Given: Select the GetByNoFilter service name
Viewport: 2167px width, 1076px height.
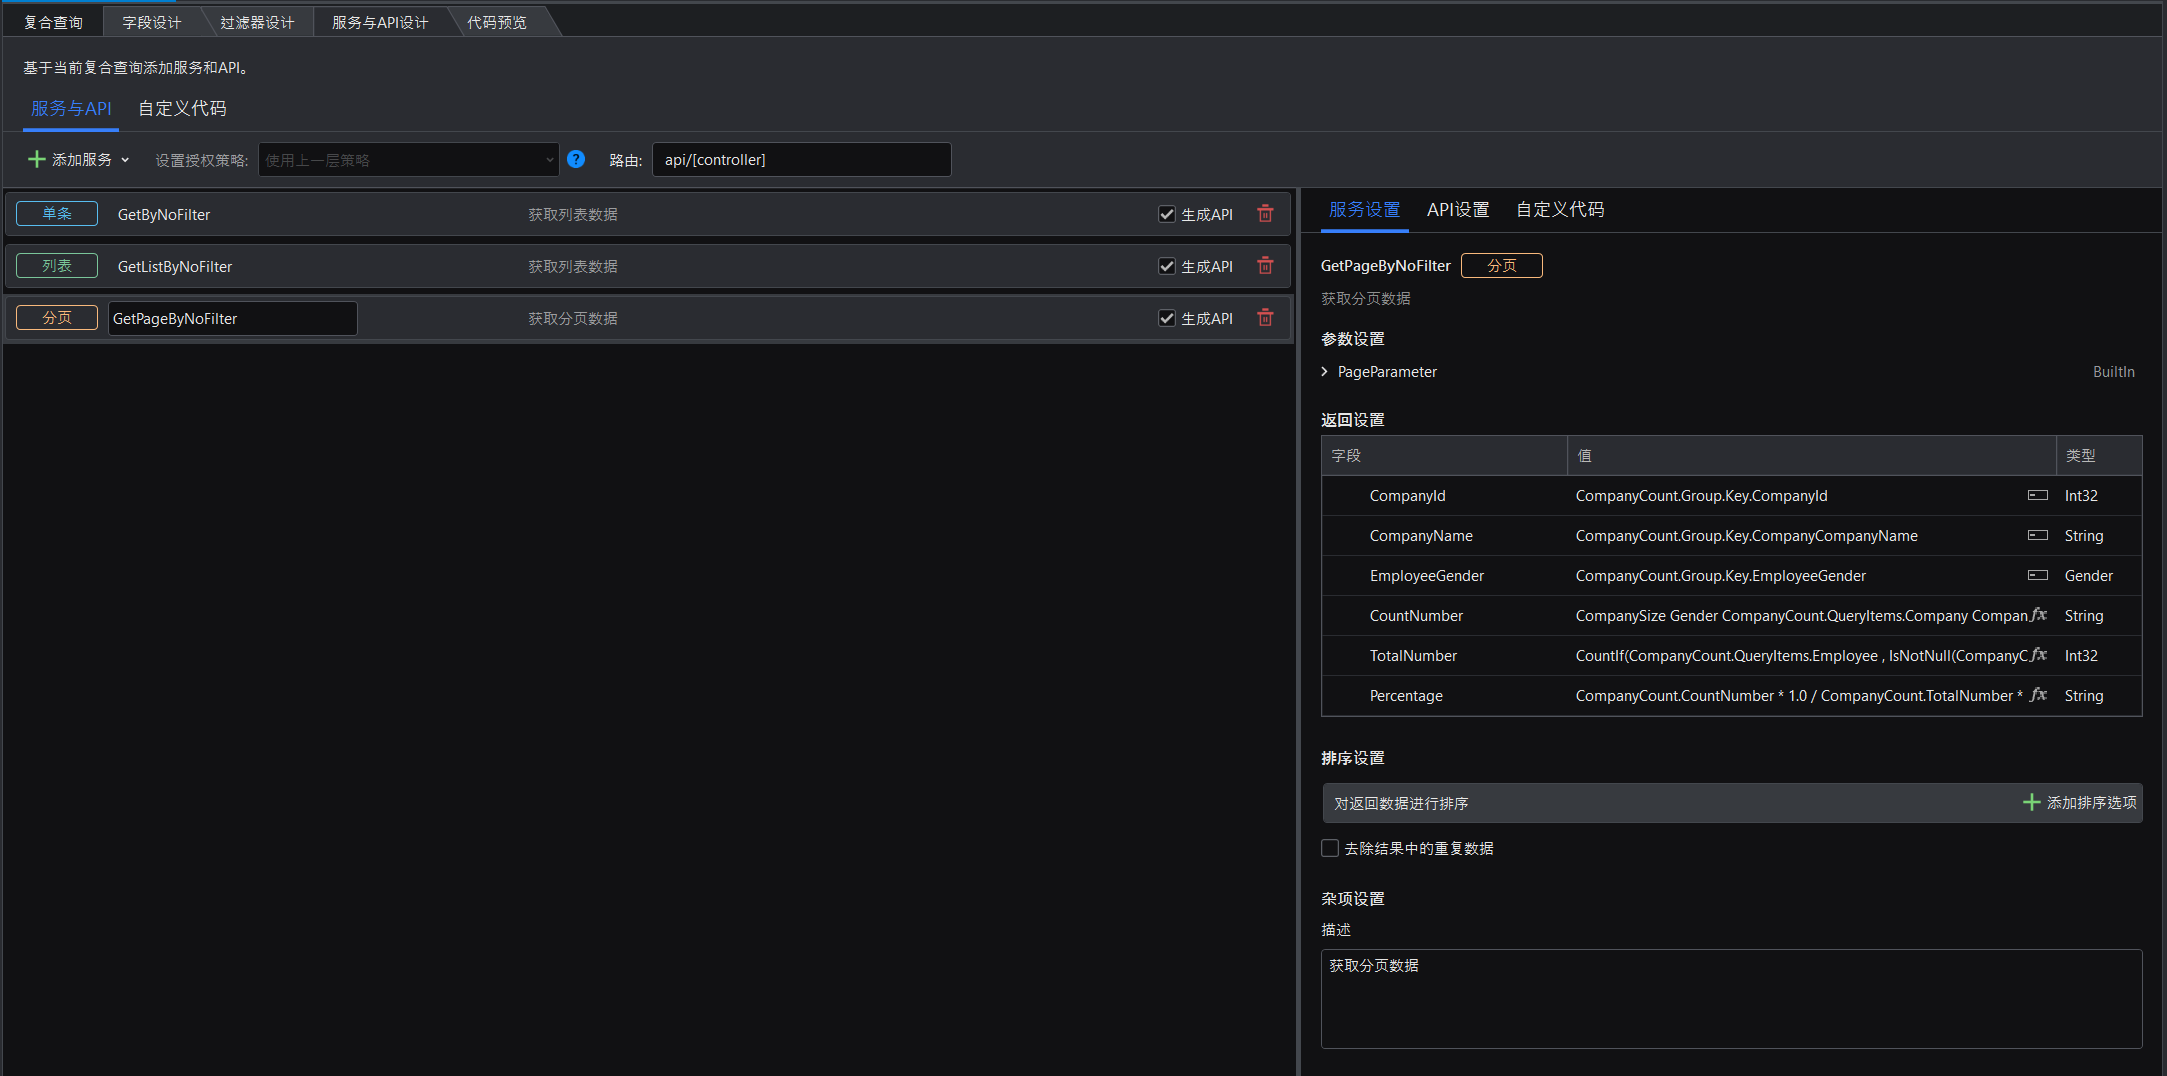Looking at the screenshot, I should 164,215.
